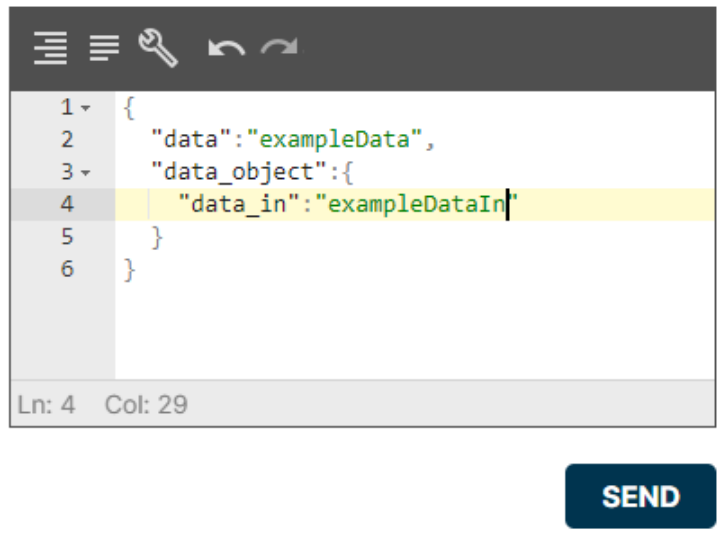
Task: Click the Ln: 4 status indicator
Action: pyautogui.click(x=46, y=405)
